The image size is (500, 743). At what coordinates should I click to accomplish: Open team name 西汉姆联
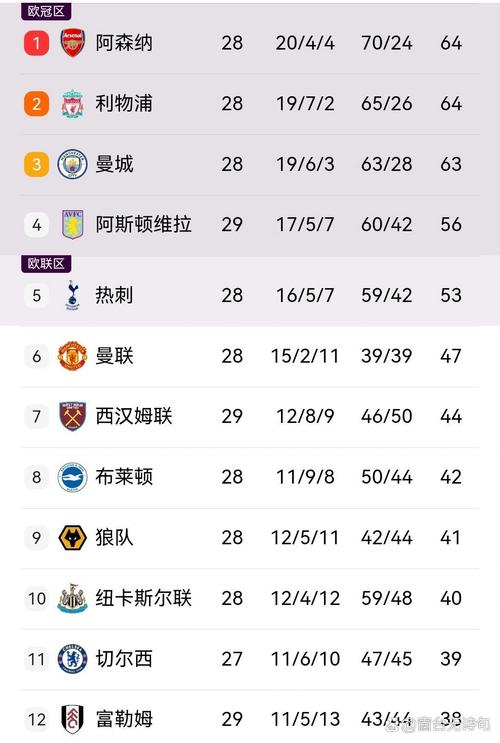click(134, 416)
